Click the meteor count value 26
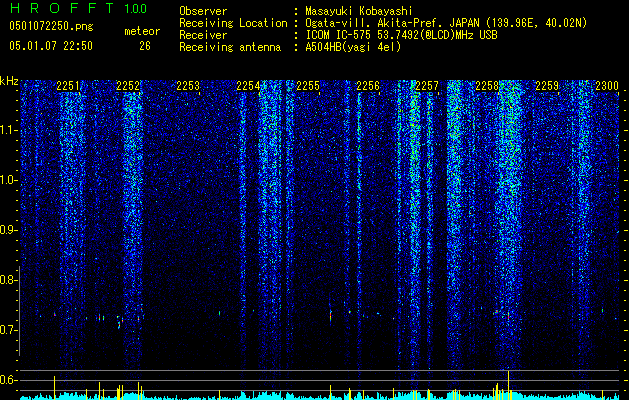Viewport: 629px width, 400px height. pos(145,46)
